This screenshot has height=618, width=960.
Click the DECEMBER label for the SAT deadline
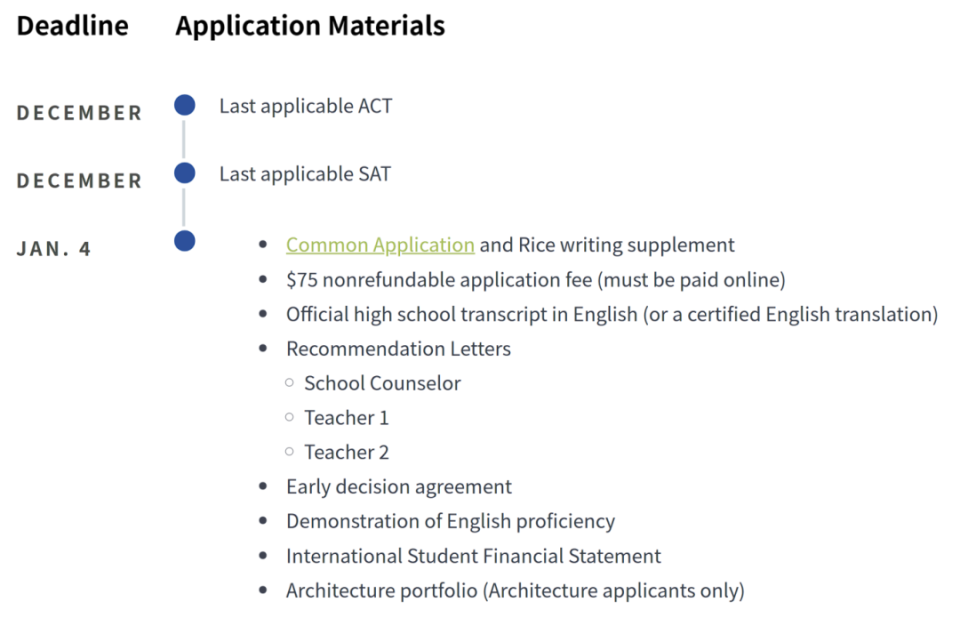coord(80,181)
